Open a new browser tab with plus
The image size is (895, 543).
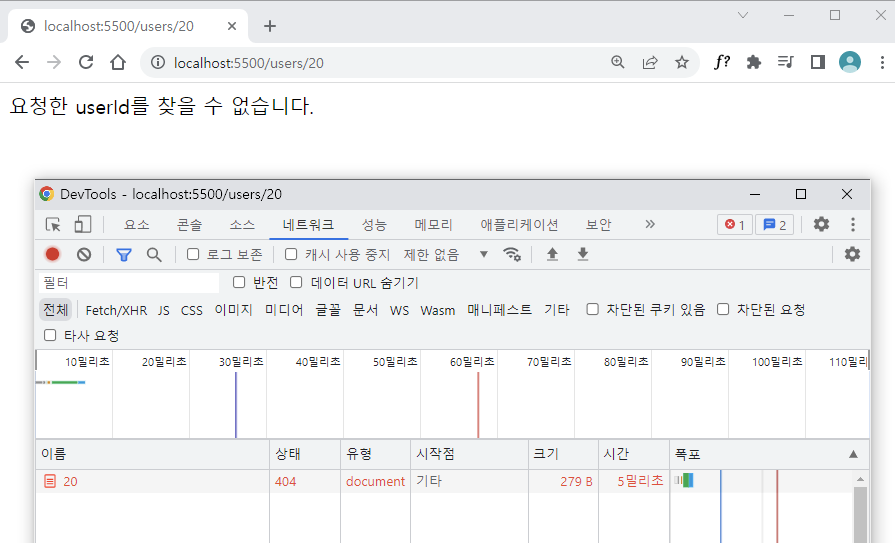(270, 26)
